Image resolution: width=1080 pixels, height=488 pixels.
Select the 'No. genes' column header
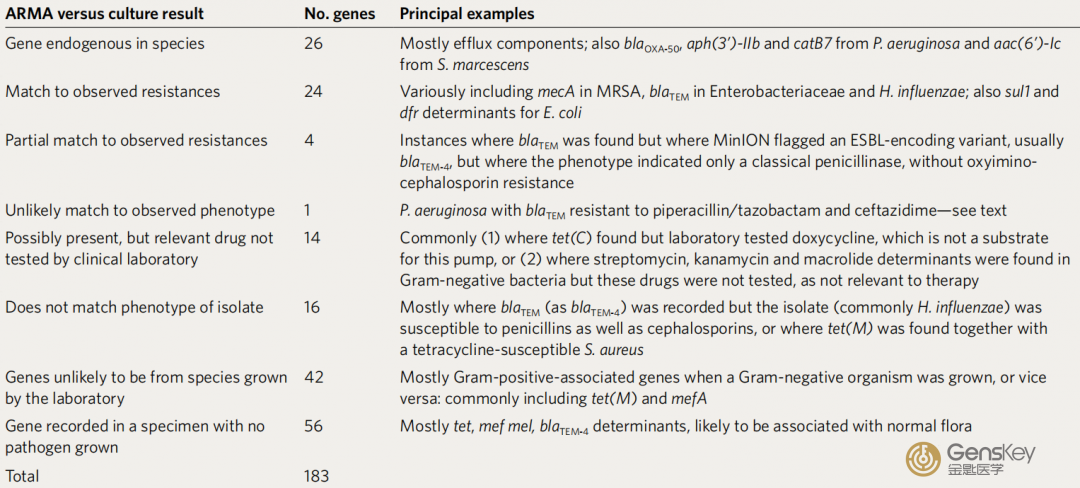tap(336, 14)
